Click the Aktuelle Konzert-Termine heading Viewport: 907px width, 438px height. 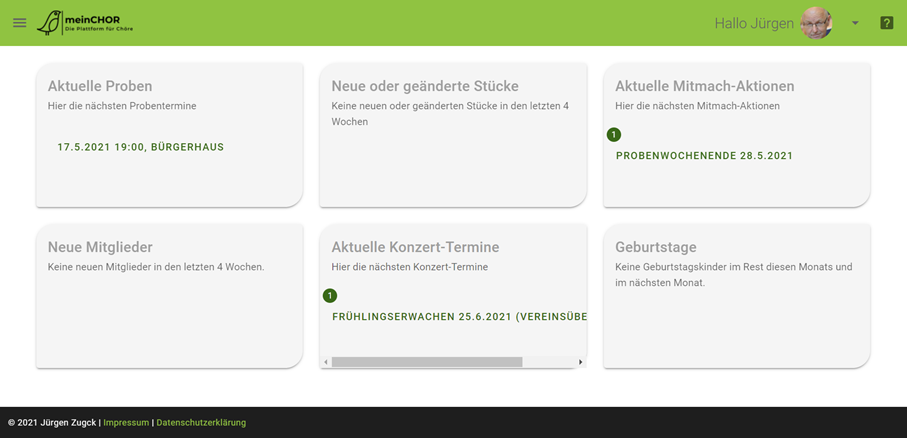click(415, 247)
